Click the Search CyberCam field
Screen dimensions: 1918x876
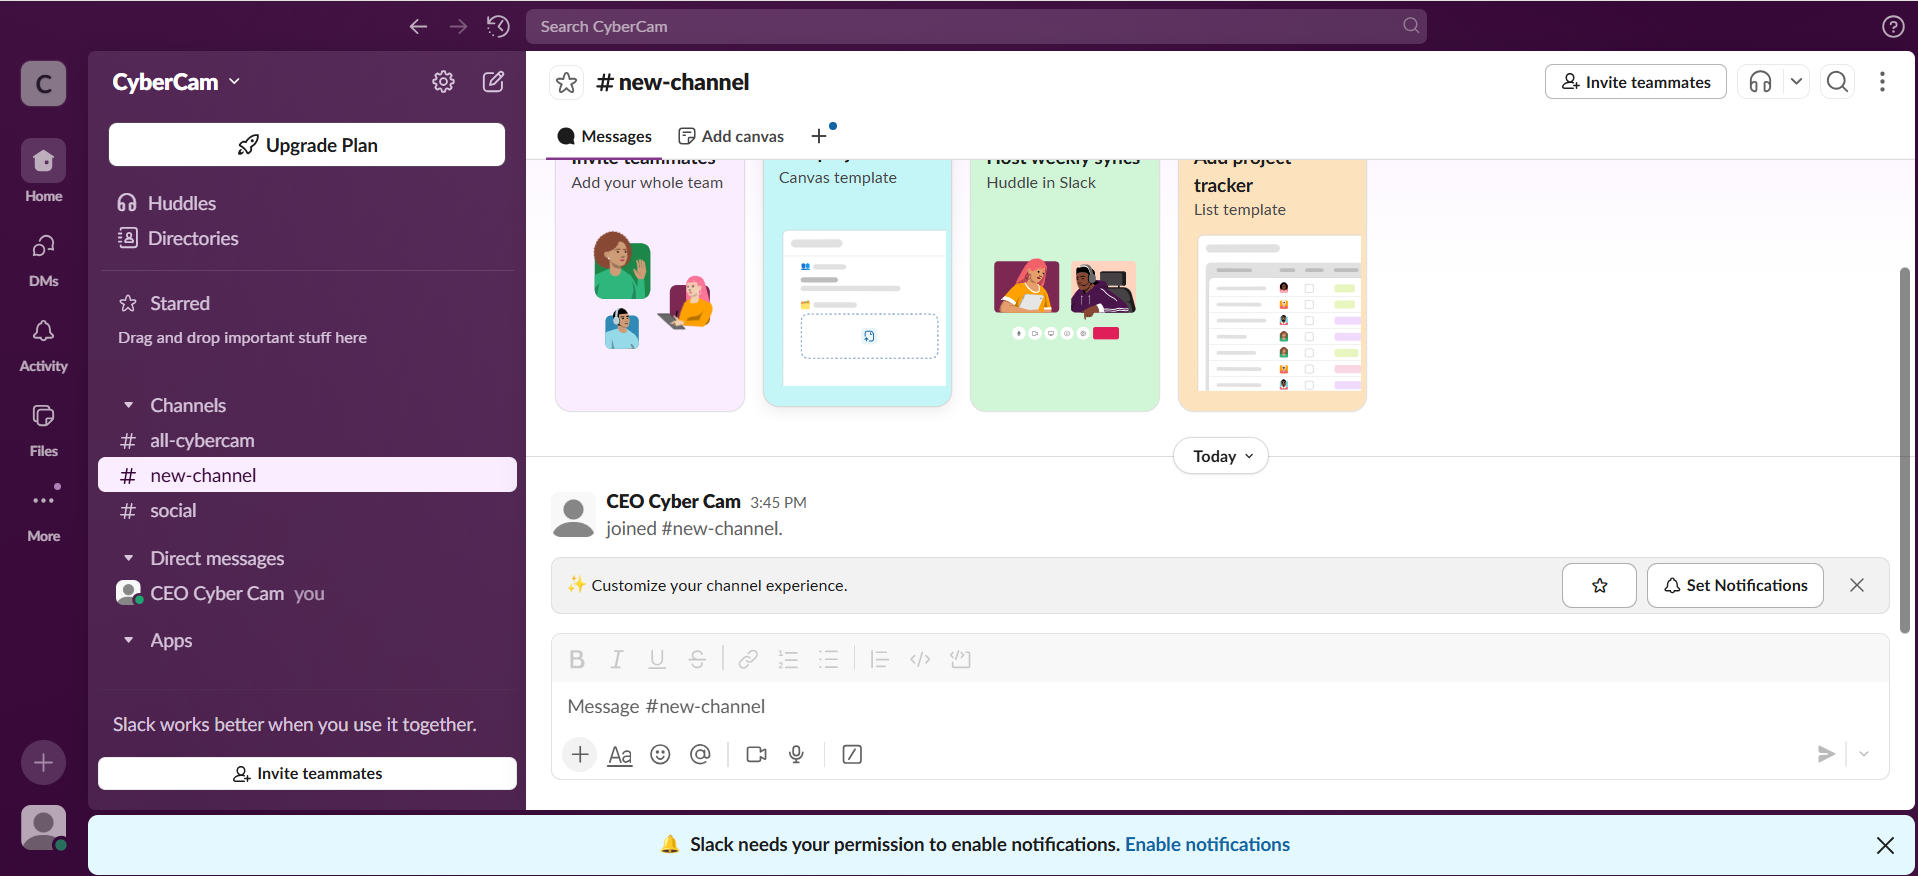coord(976,27)
